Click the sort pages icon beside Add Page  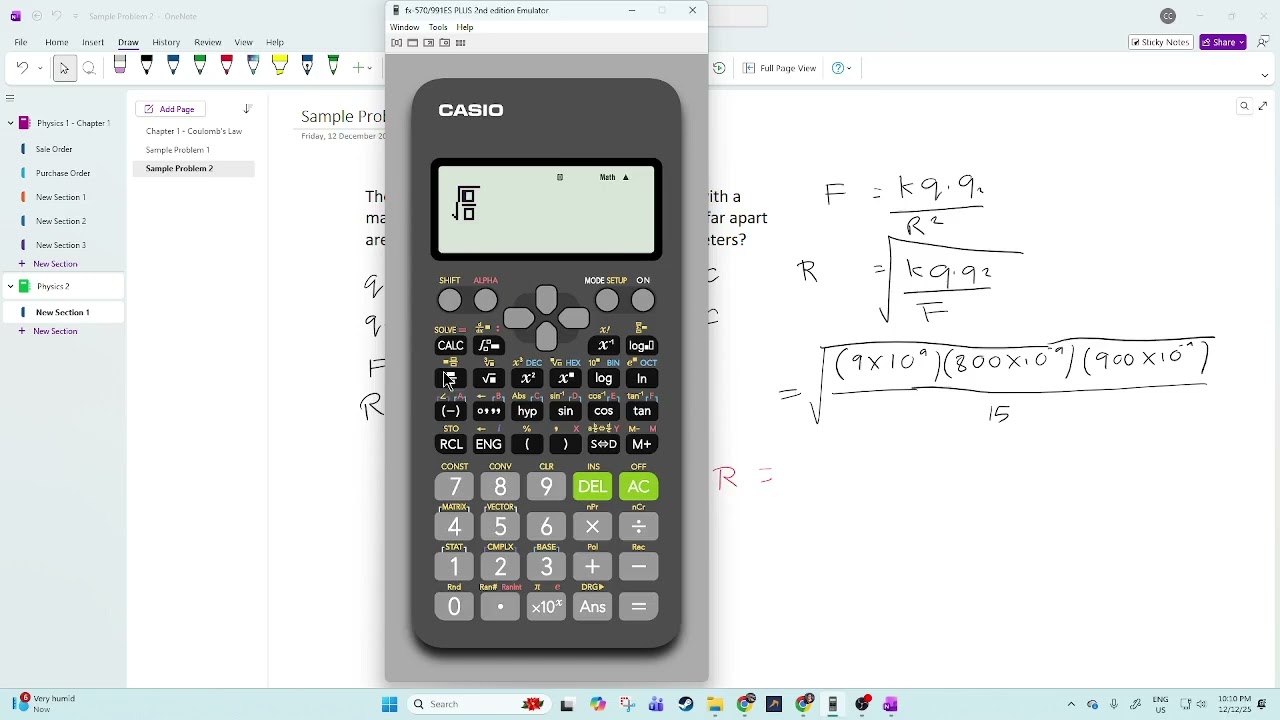[247, 109]
